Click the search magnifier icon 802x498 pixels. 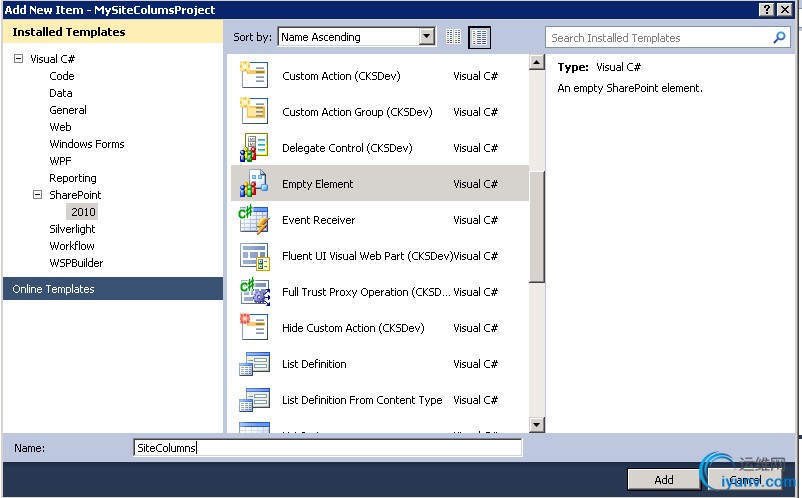pos(779,37)
